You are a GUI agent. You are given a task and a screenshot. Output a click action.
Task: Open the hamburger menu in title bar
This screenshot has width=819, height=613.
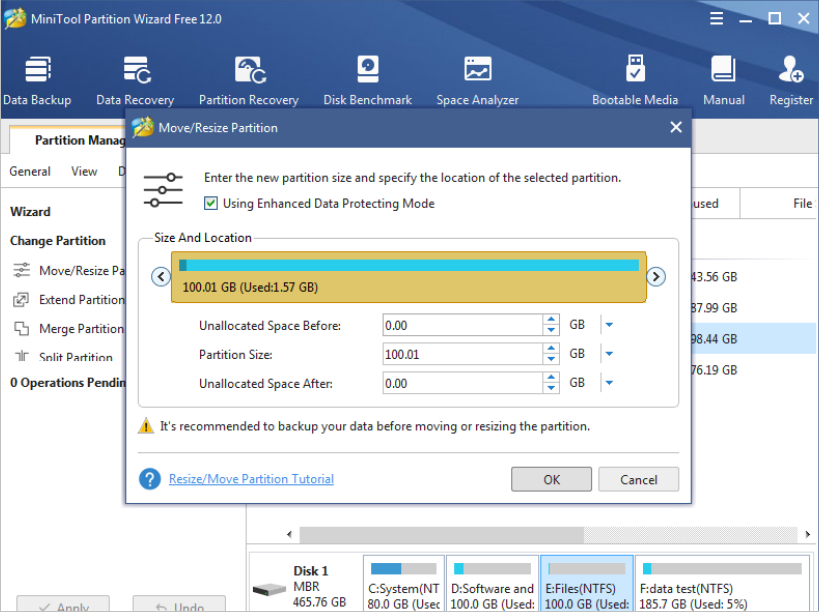tap(717, 19)
